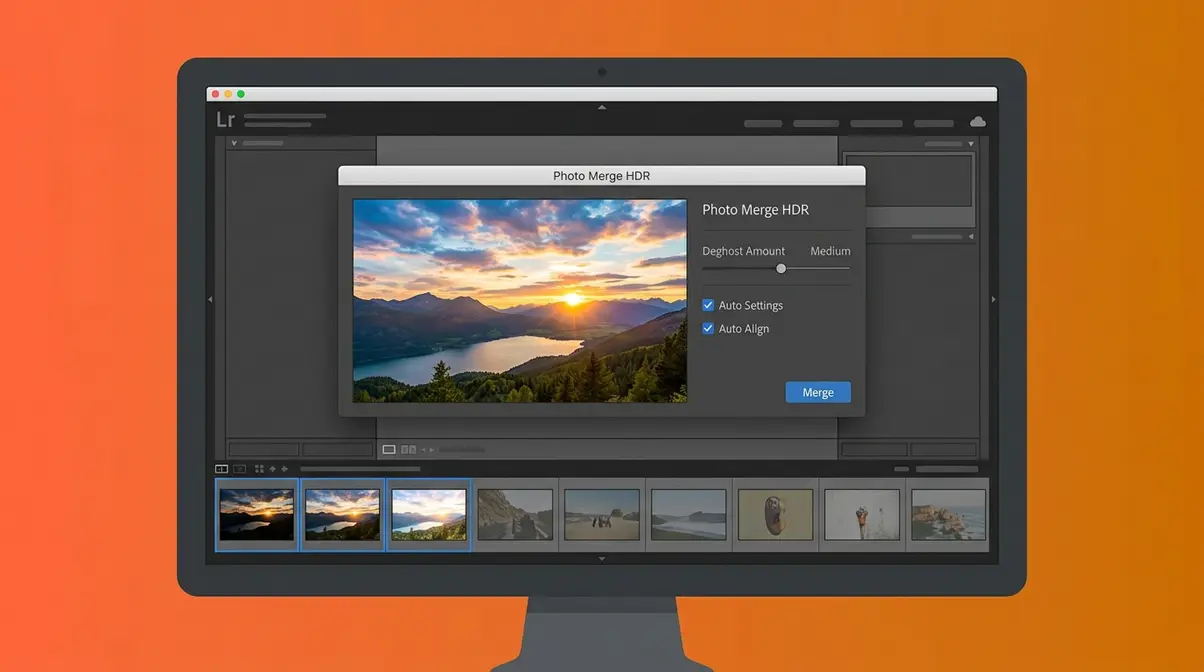The image size is (1204, 672).
Task: Click the HDR merged preview image
Action: (520, 300)
